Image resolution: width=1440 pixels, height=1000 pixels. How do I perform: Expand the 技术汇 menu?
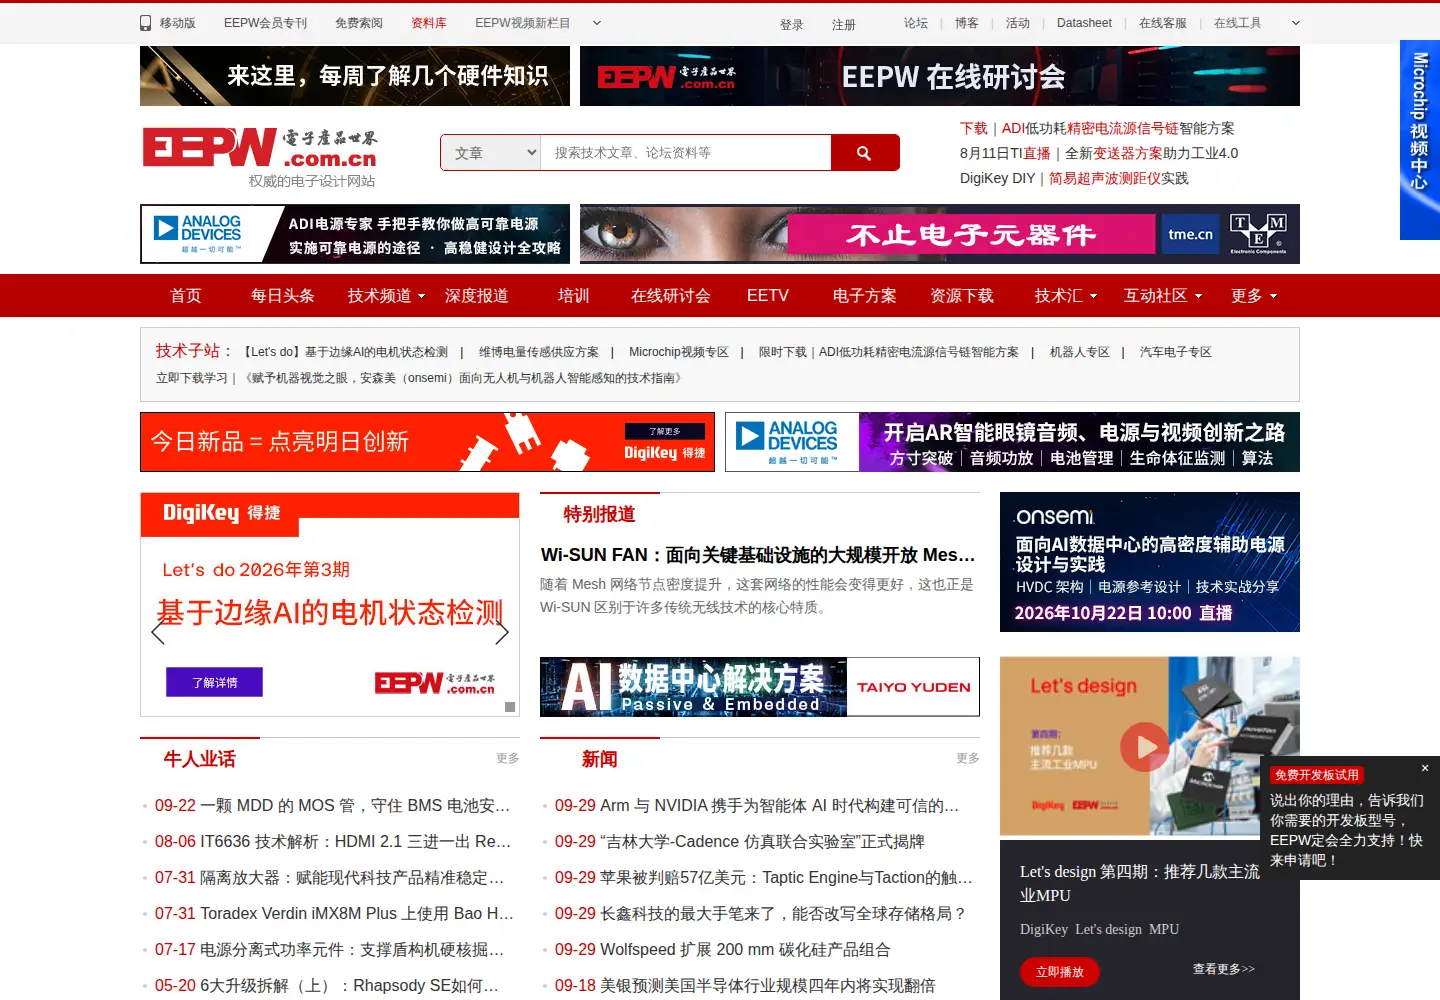(1066, 296)
